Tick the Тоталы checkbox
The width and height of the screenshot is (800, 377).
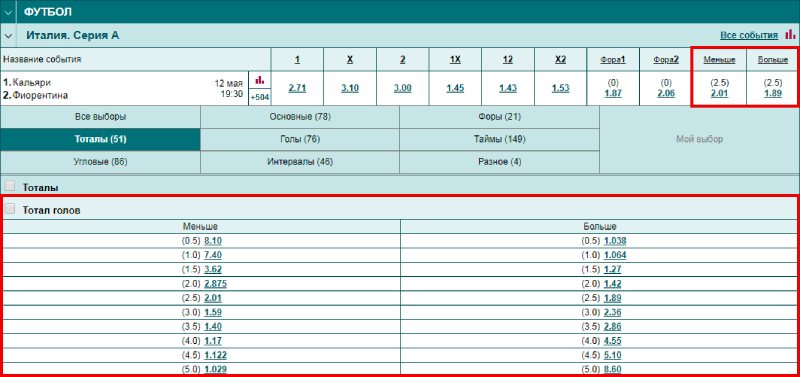tap(10, 186)
